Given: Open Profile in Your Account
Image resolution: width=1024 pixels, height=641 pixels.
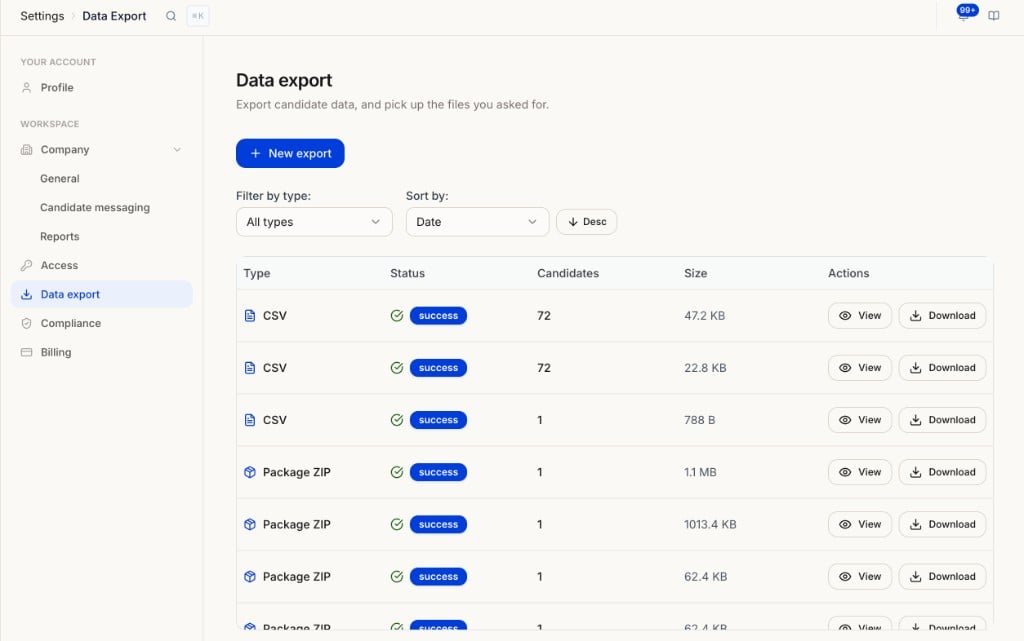Looking at the screenshot, I should pos(102,87).
